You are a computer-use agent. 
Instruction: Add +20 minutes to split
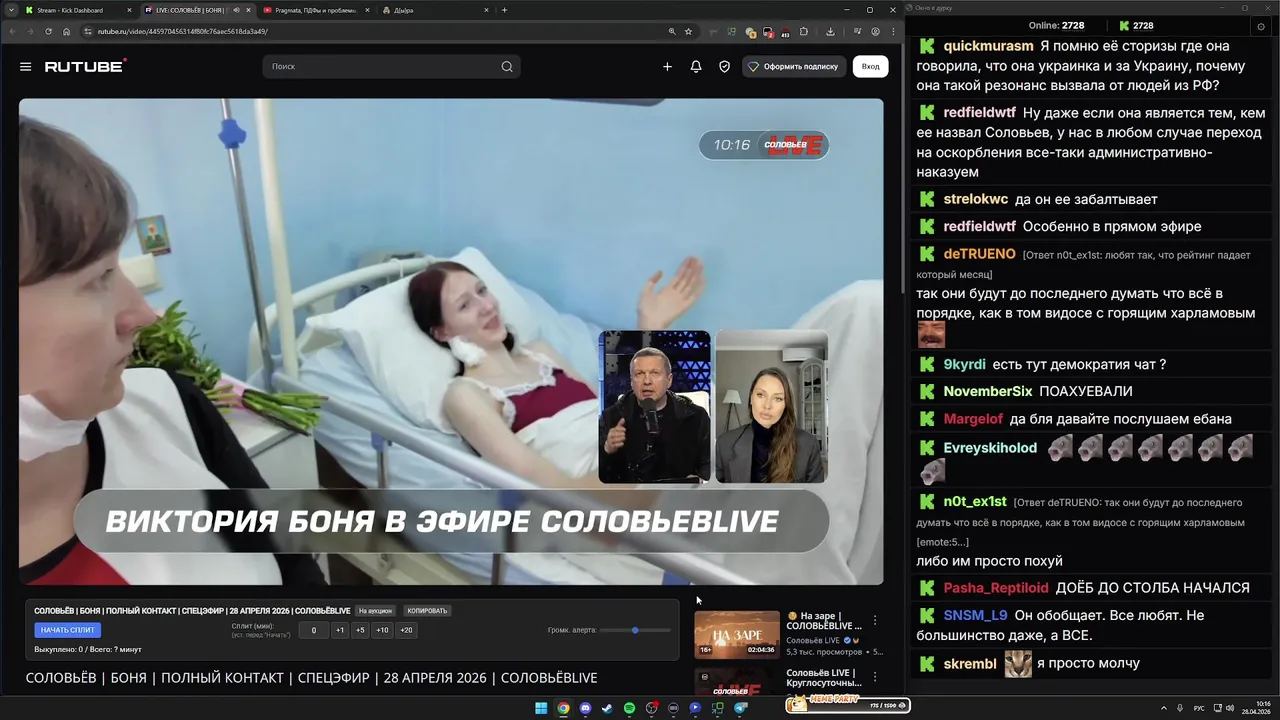tap(406, 630)
